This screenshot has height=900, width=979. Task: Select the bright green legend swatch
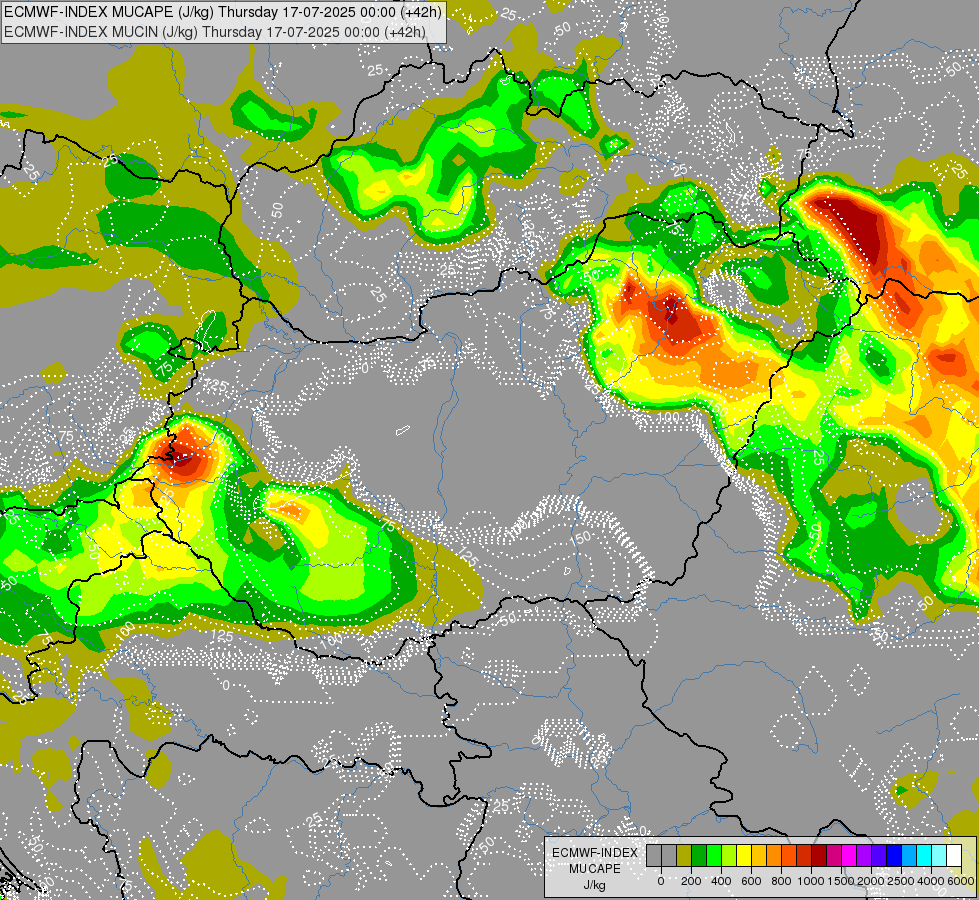(x=714, y=855)
